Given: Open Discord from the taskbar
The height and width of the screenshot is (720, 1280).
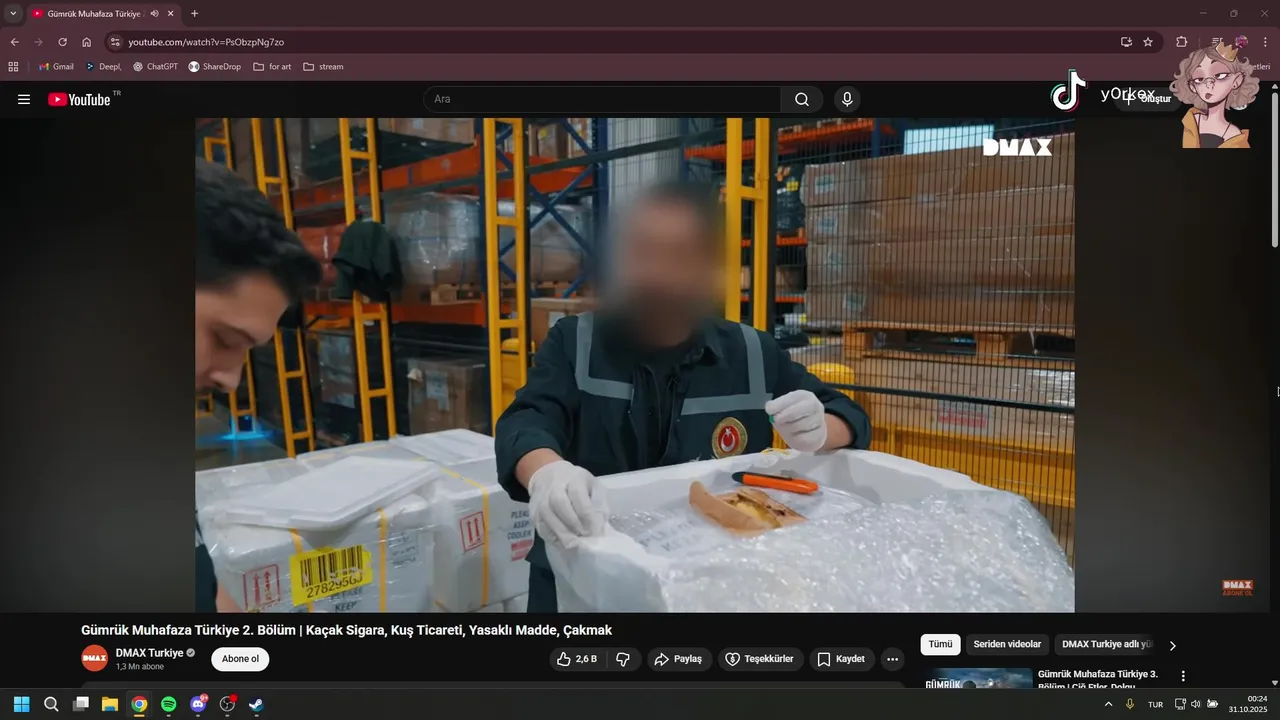Looking at the screenshot, I should (198, 704).
